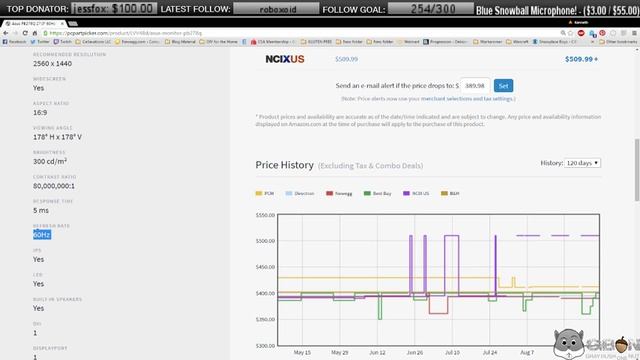Click the 16:9 aspect ratio value
The width and height of the screenshot is (640, 360).
click(x=40, y=113)
